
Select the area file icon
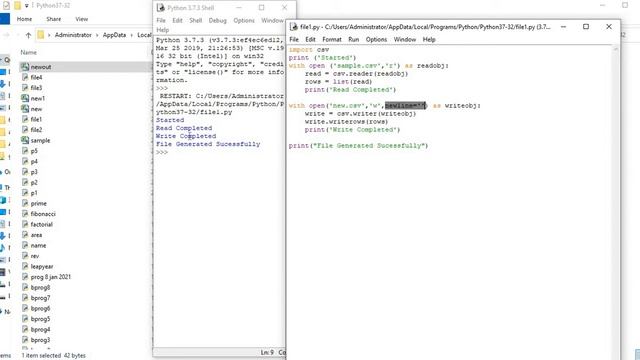coord(25,235)
